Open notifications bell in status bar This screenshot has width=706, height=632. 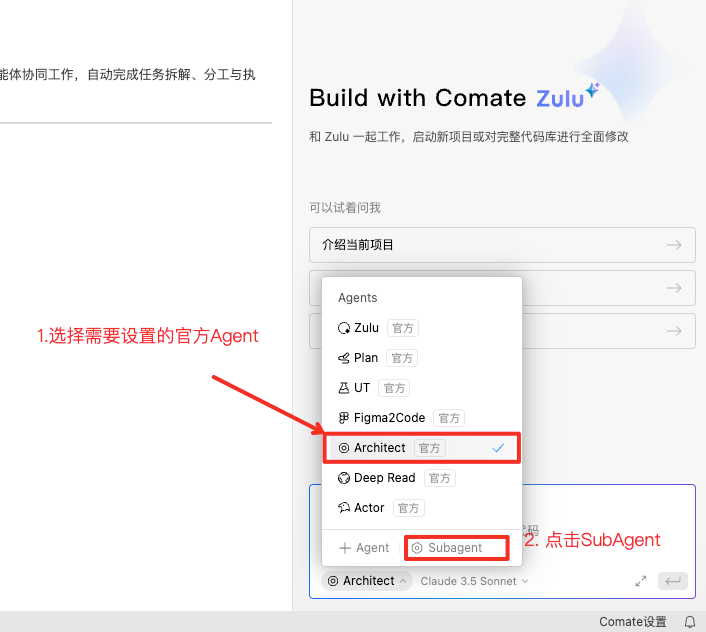pos(688,622)
